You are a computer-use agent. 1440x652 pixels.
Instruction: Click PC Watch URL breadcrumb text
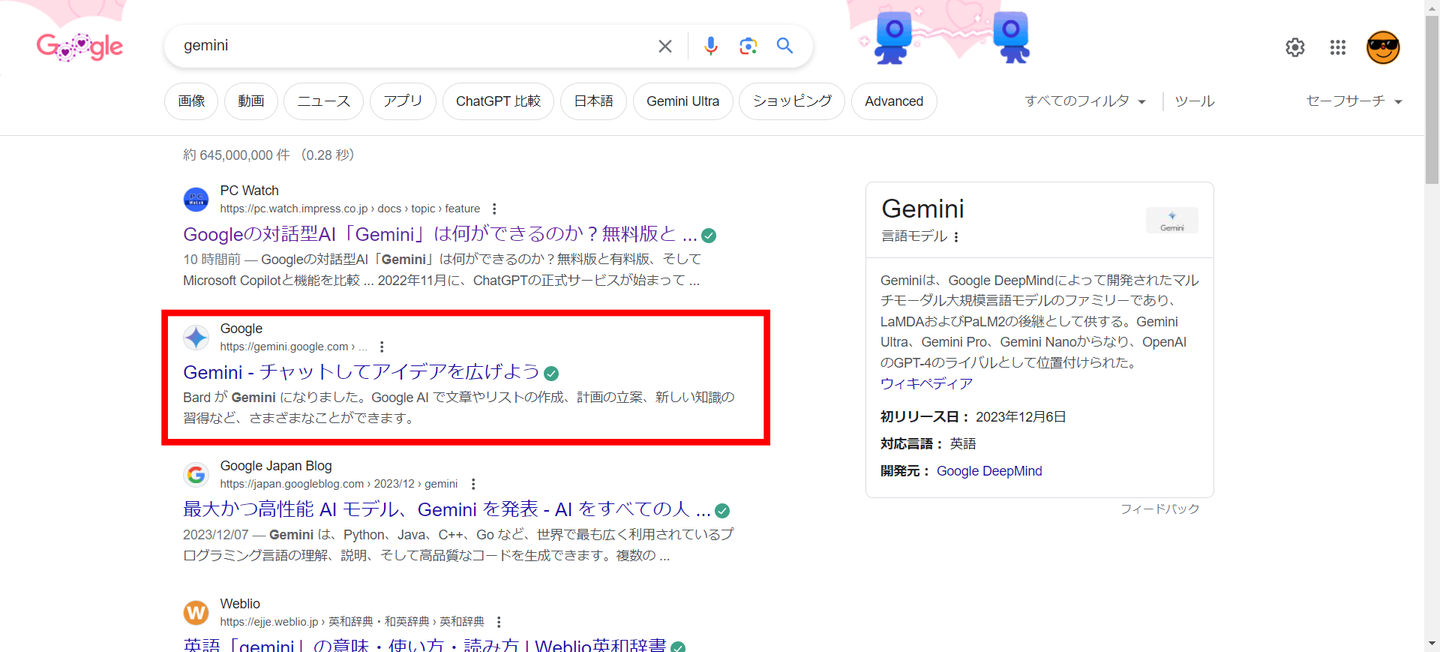tap(350, 209)
